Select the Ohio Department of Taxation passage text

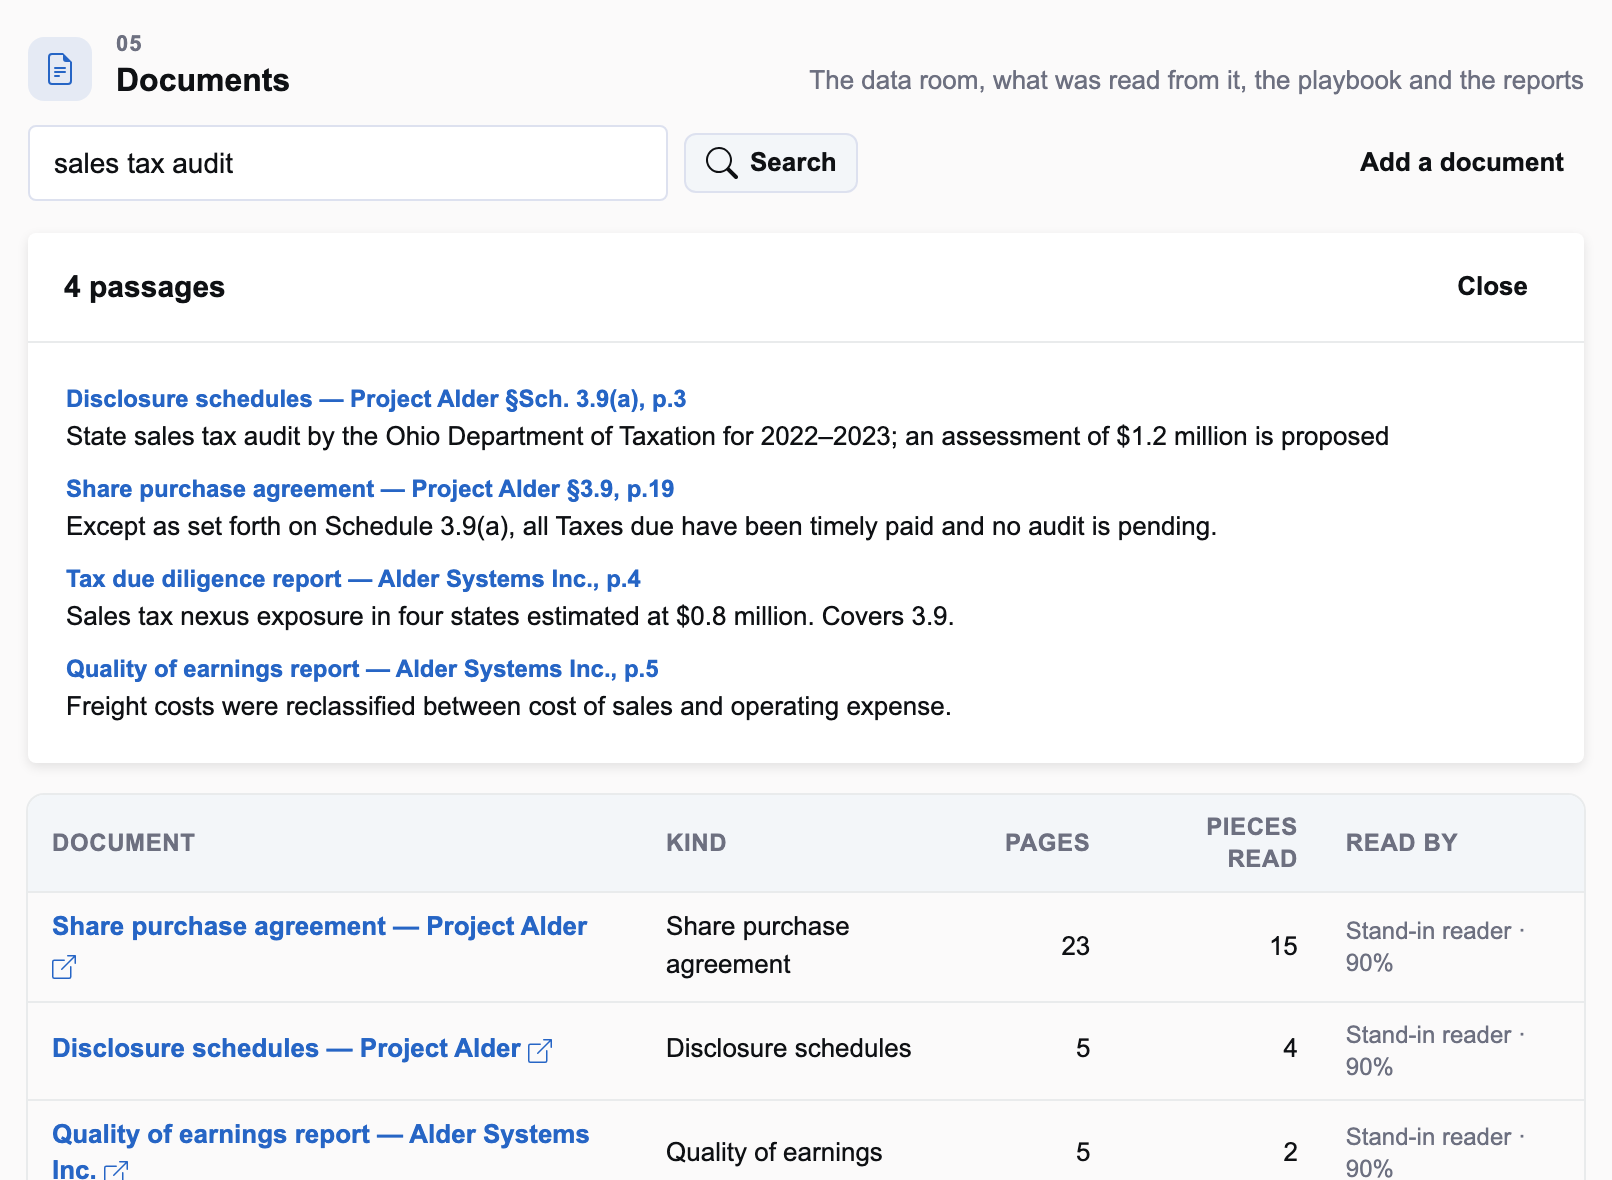coord(727,437)
